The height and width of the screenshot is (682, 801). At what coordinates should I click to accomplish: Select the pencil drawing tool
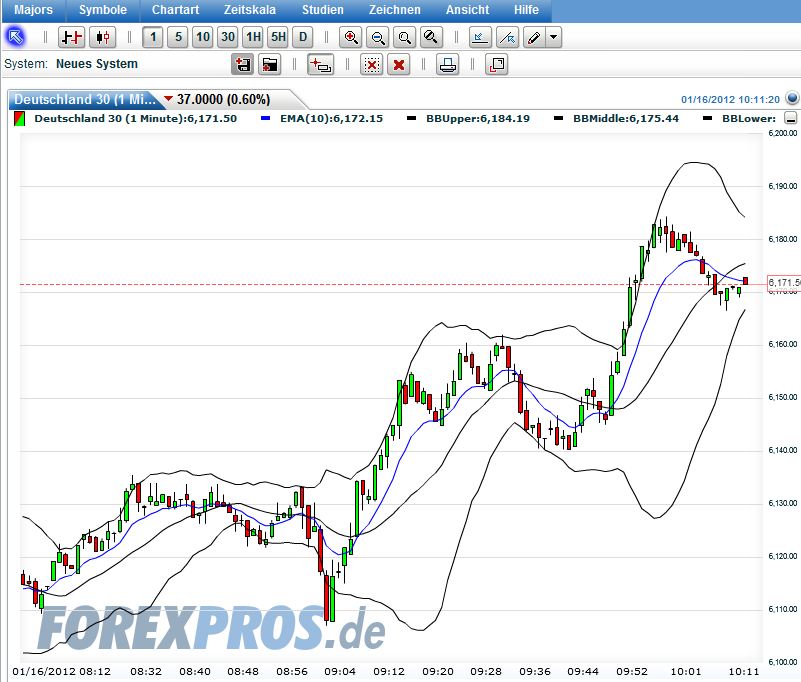(x=533, y=37)
